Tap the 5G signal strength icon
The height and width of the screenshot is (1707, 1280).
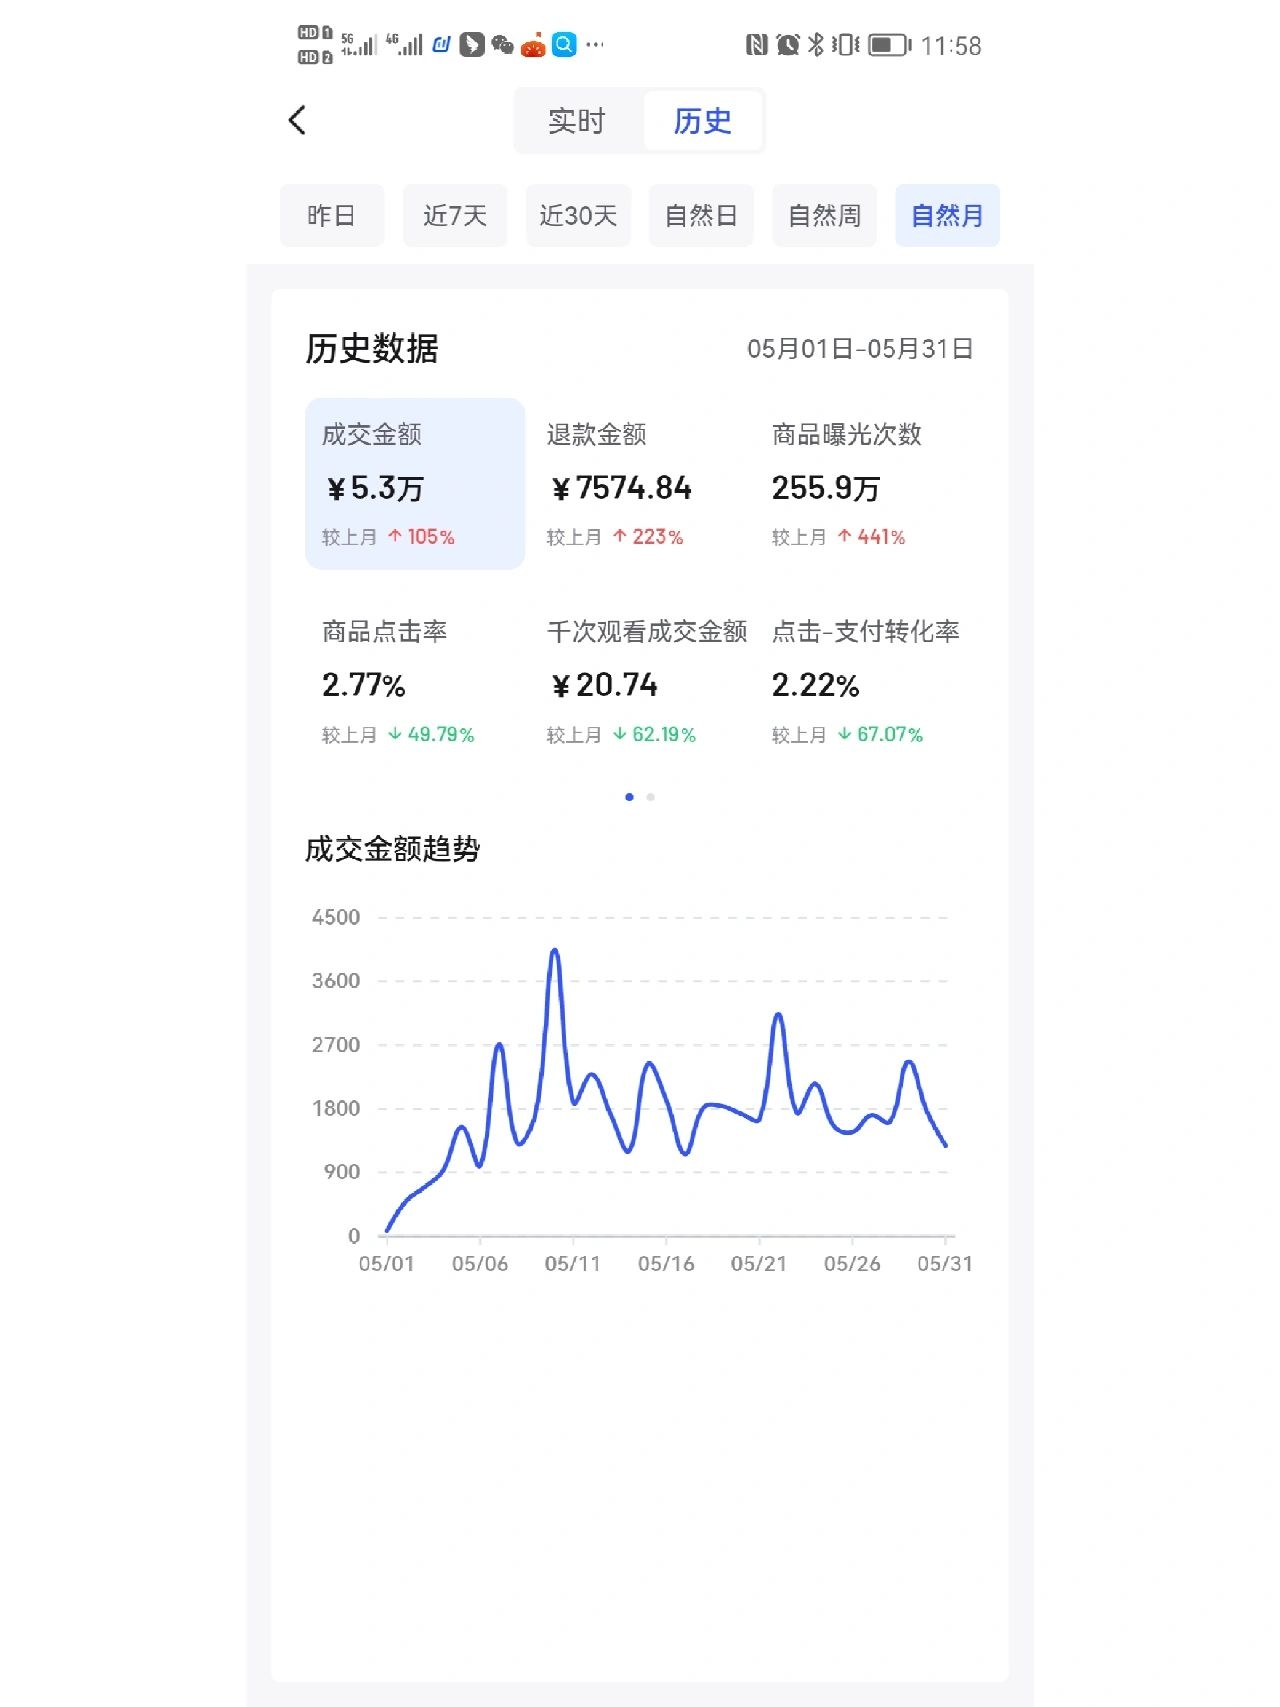point(359,44)
